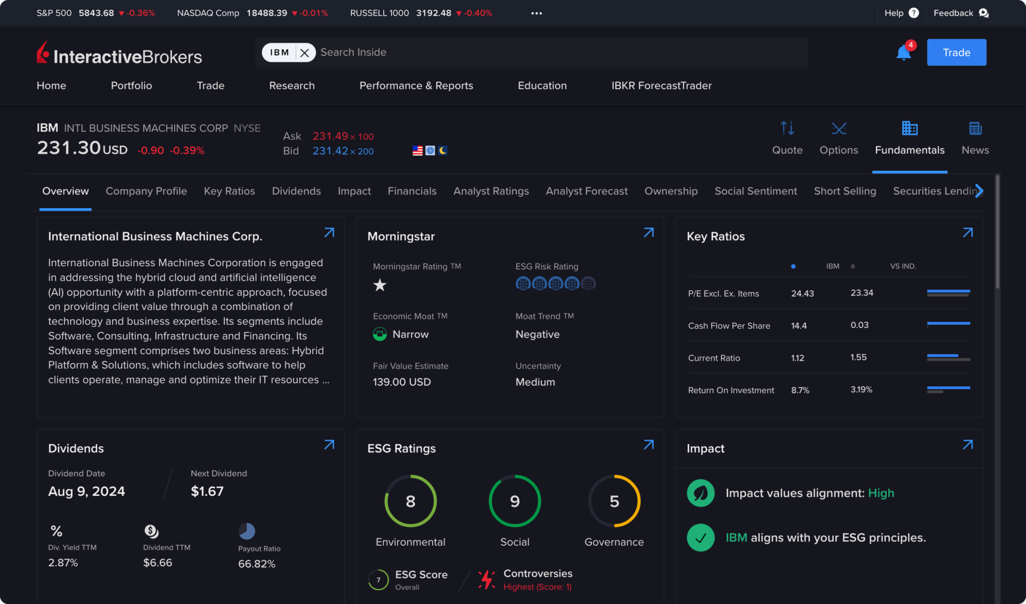Expand the Morningstar card with its arrow
The width and height of the screenshot is (1026, 604).
coord(648,232)
